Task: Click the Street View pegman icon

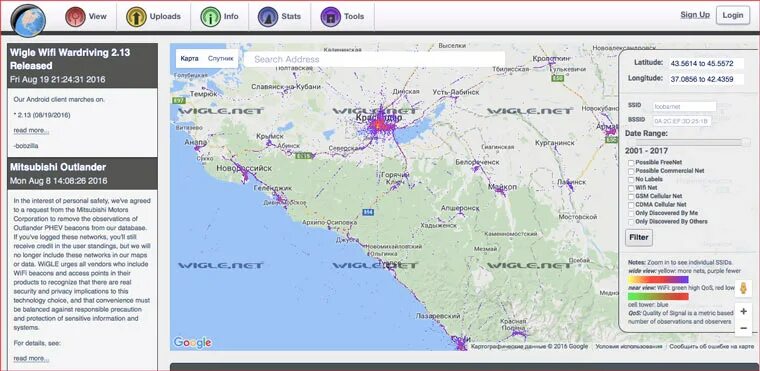Action: tap(743, 289)
